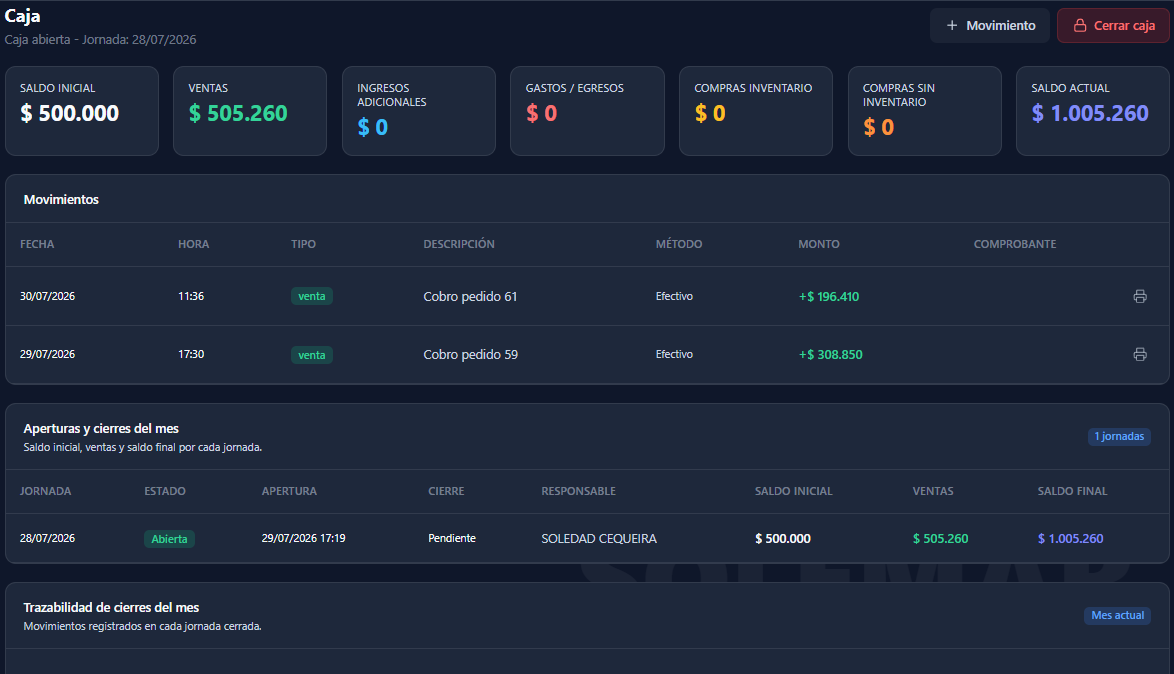Click the Aperturas y cierres del mes heading

(x=101, y=428)
